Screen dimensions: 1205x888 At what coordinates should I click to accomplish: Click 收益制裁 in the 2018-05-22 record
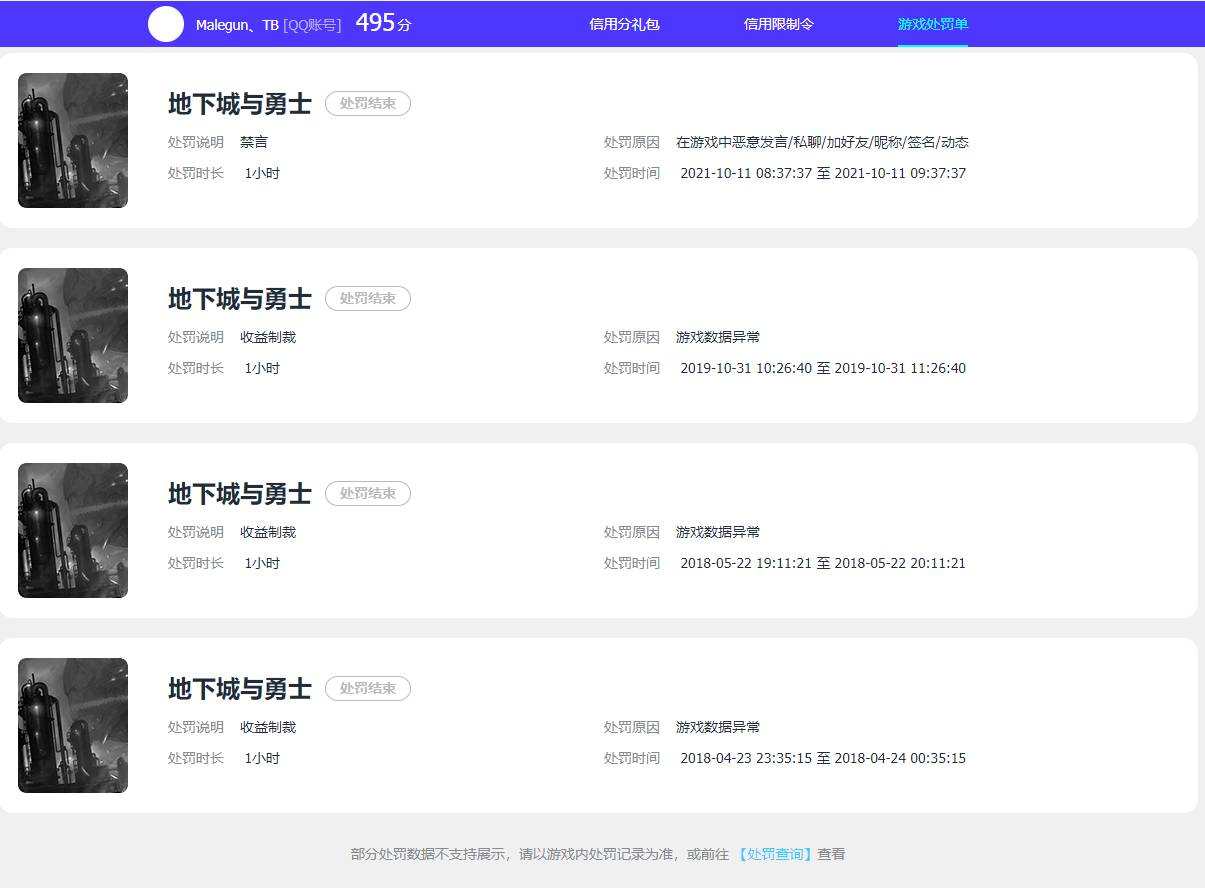point(268,532)
